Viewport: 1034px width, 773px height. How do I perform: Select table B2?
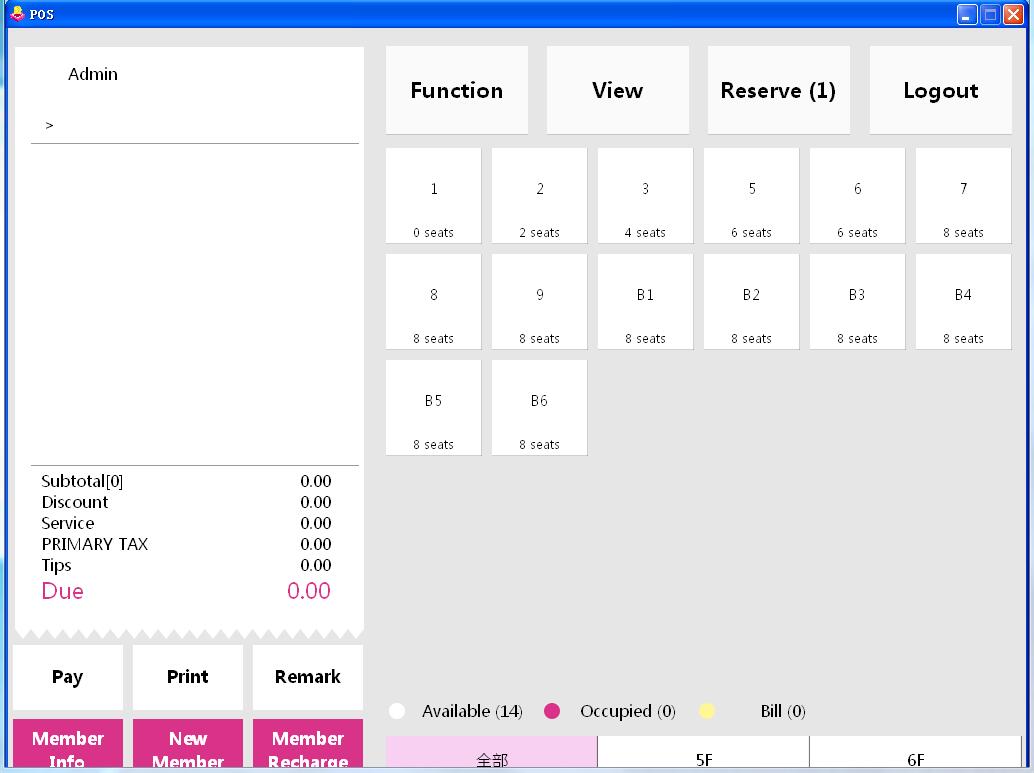click(751, 301)
